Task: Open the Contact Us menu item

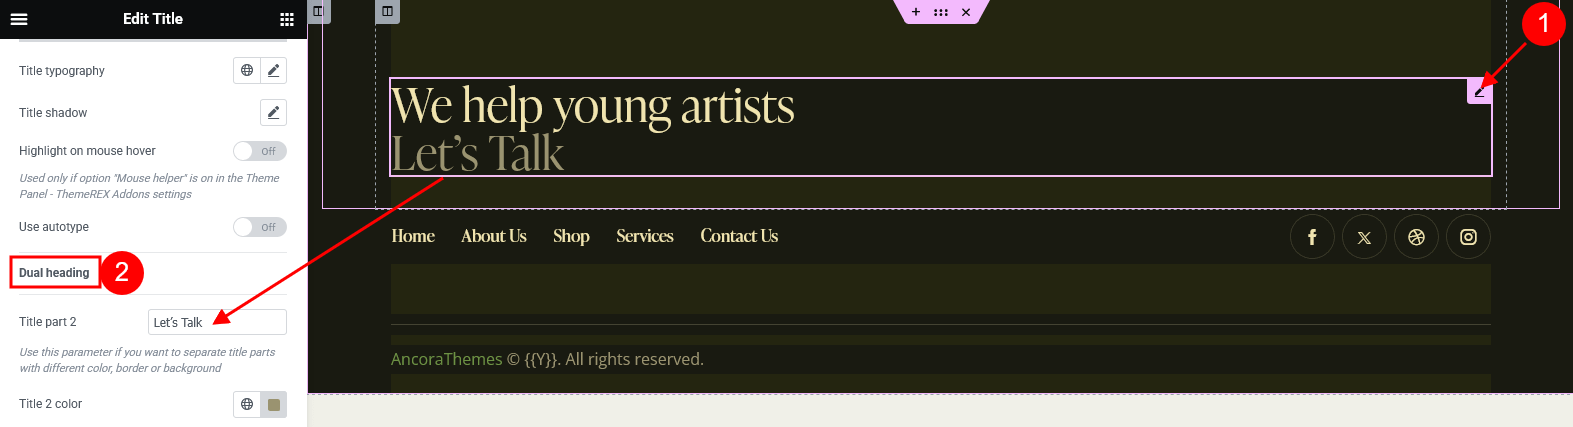Action: tap(739, 236)
